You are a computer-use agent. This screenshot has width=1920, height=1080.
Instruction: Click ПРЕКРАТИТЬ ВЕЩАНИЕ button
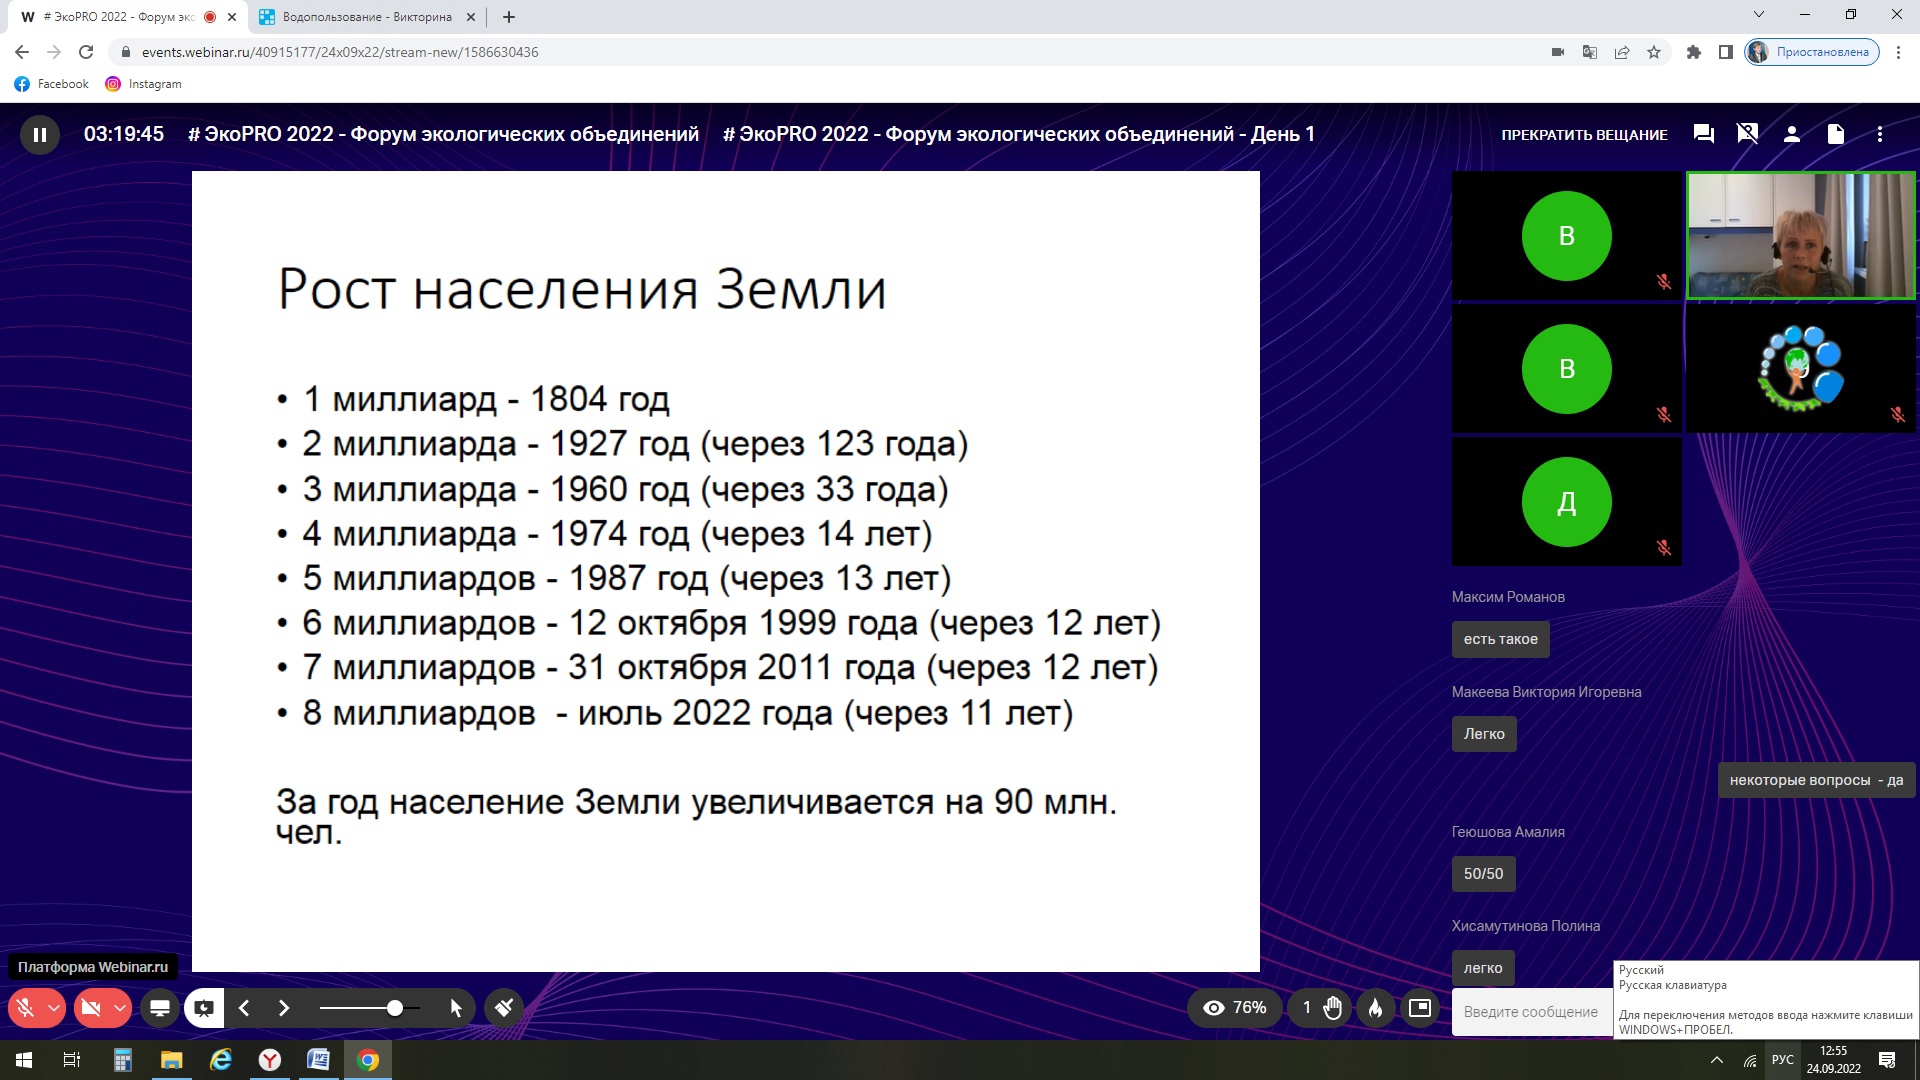pos(1584,135)
